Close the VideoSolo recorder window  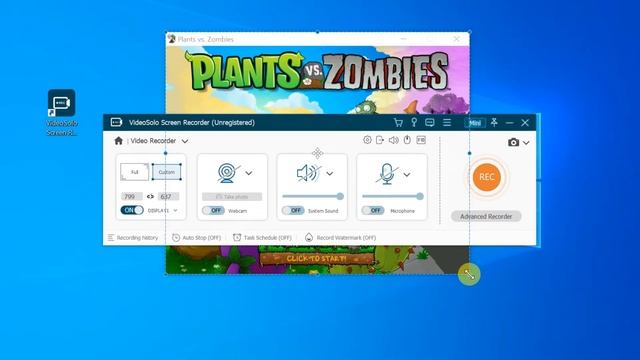tap(525, 122)
